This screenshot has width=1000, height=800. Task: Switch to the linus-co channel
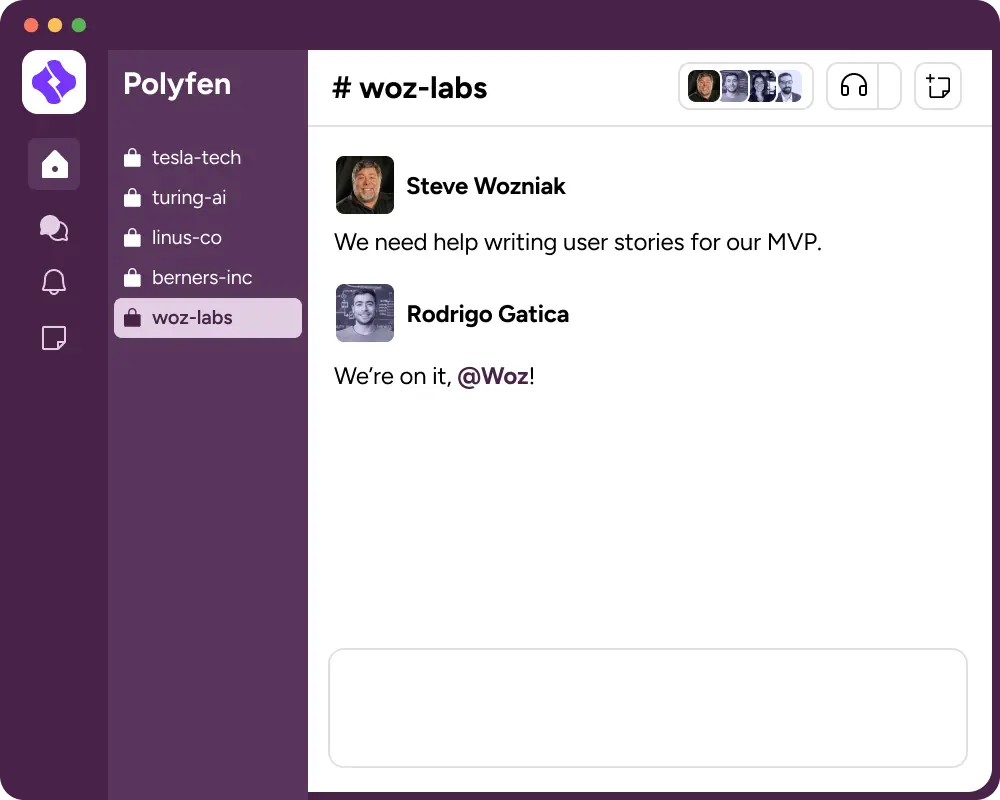[208, 238]
